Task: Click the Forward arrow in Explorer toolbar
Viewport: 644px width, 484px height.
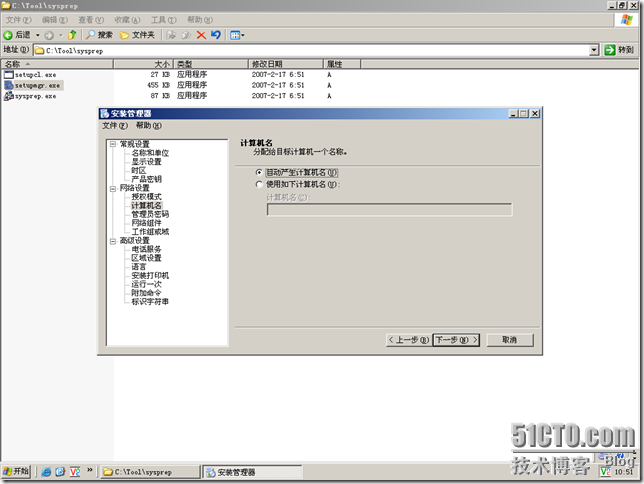Action: point(49,35)
